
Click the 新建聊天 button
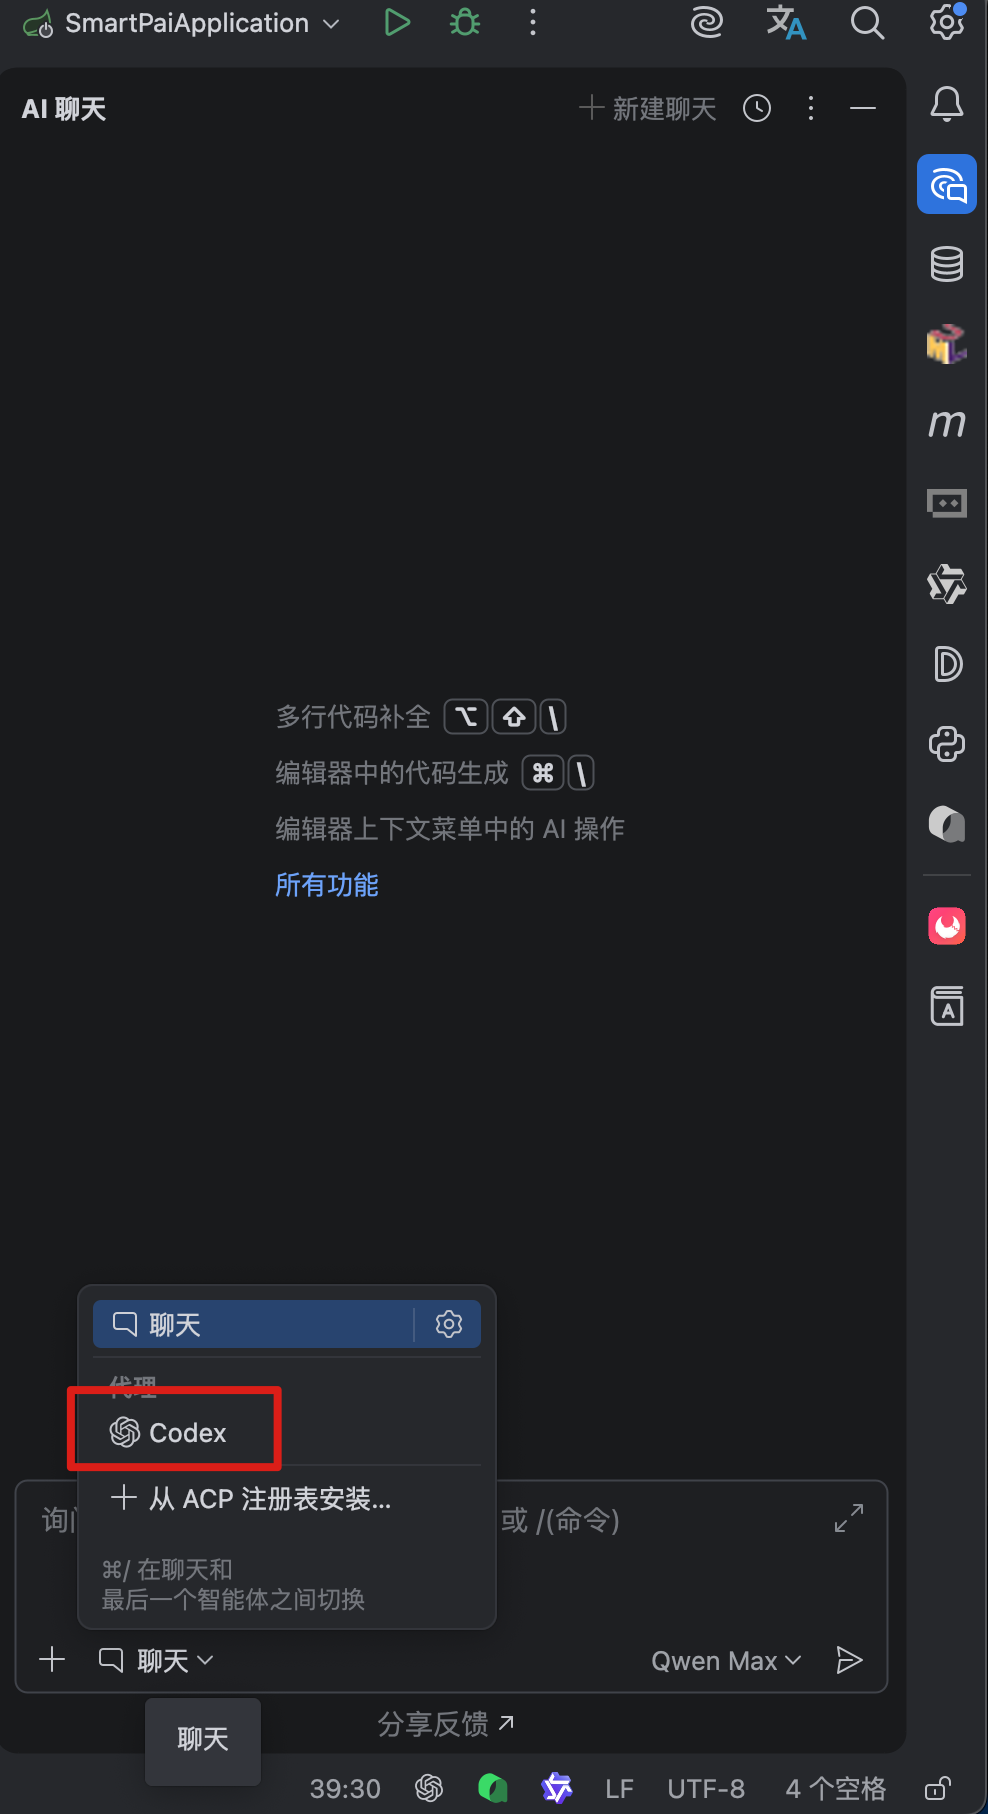pos(648,108)
